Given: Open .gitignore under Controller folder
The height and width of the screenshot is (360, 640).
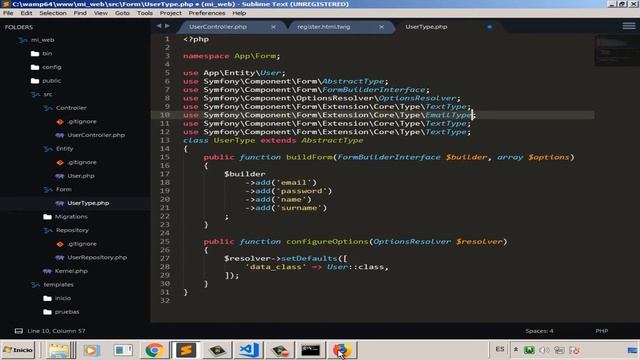Looking at the screenshot, I should (82, 122).
